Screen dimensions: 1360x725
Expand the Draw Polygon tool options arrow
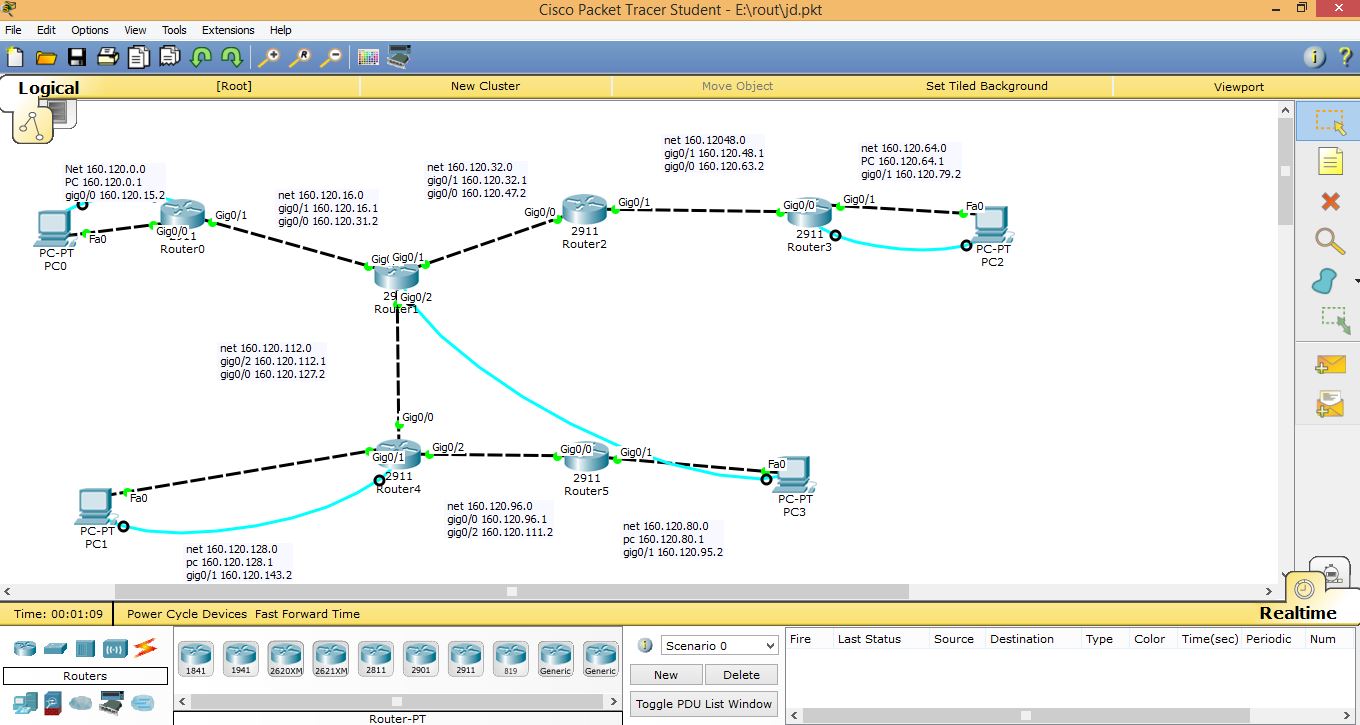point(1355,282)
